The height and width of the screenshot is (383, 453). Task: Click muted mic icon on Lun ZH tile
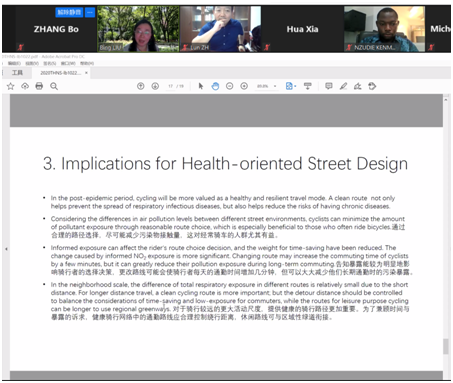(185, 47)
